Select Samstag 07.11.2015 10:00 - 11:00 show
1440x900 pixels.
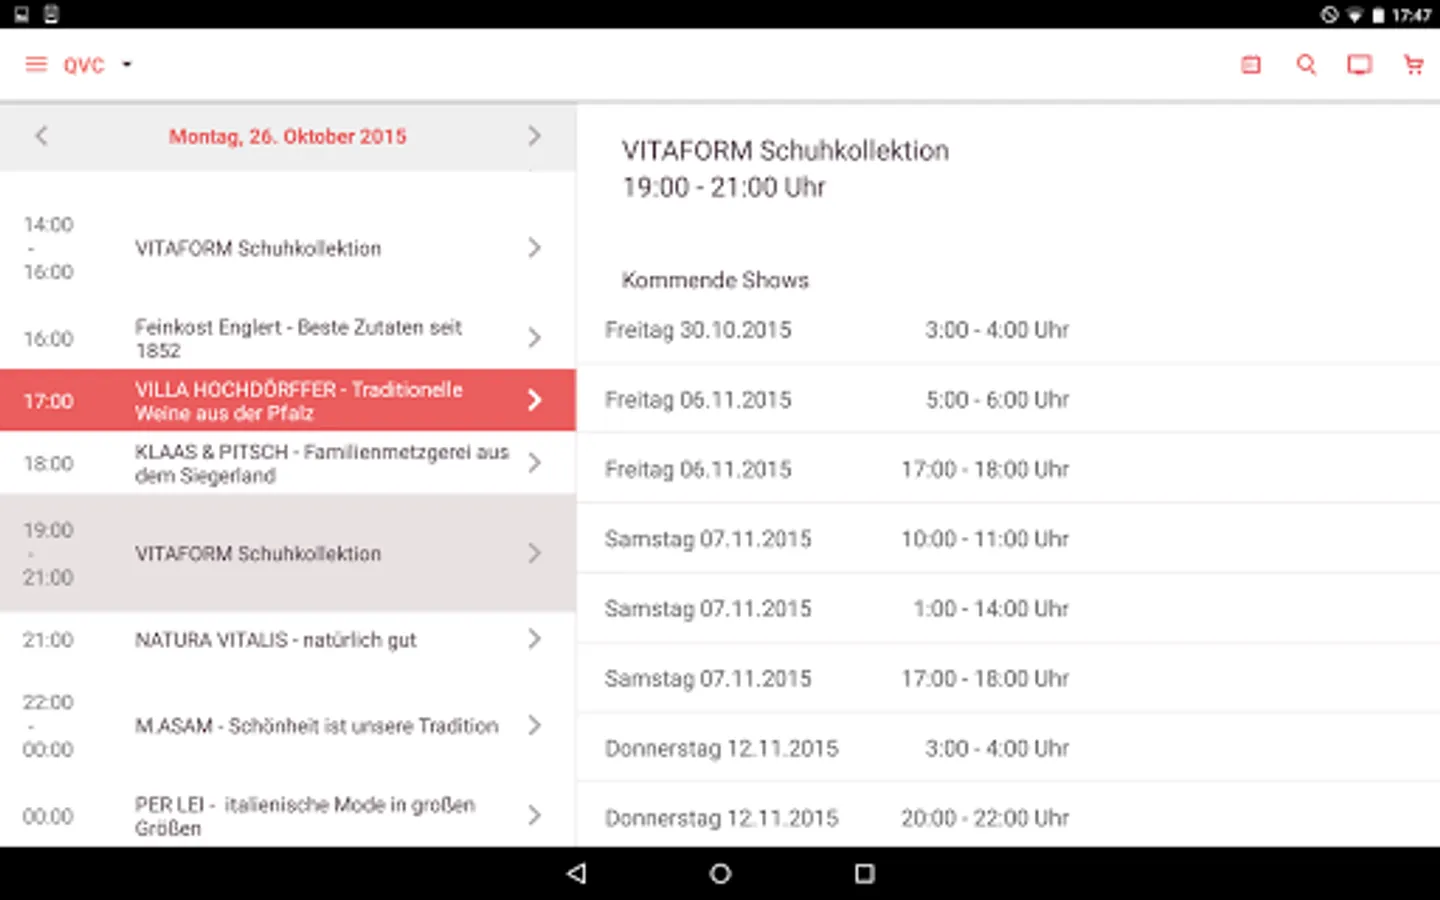click(x=1008, y=539)
